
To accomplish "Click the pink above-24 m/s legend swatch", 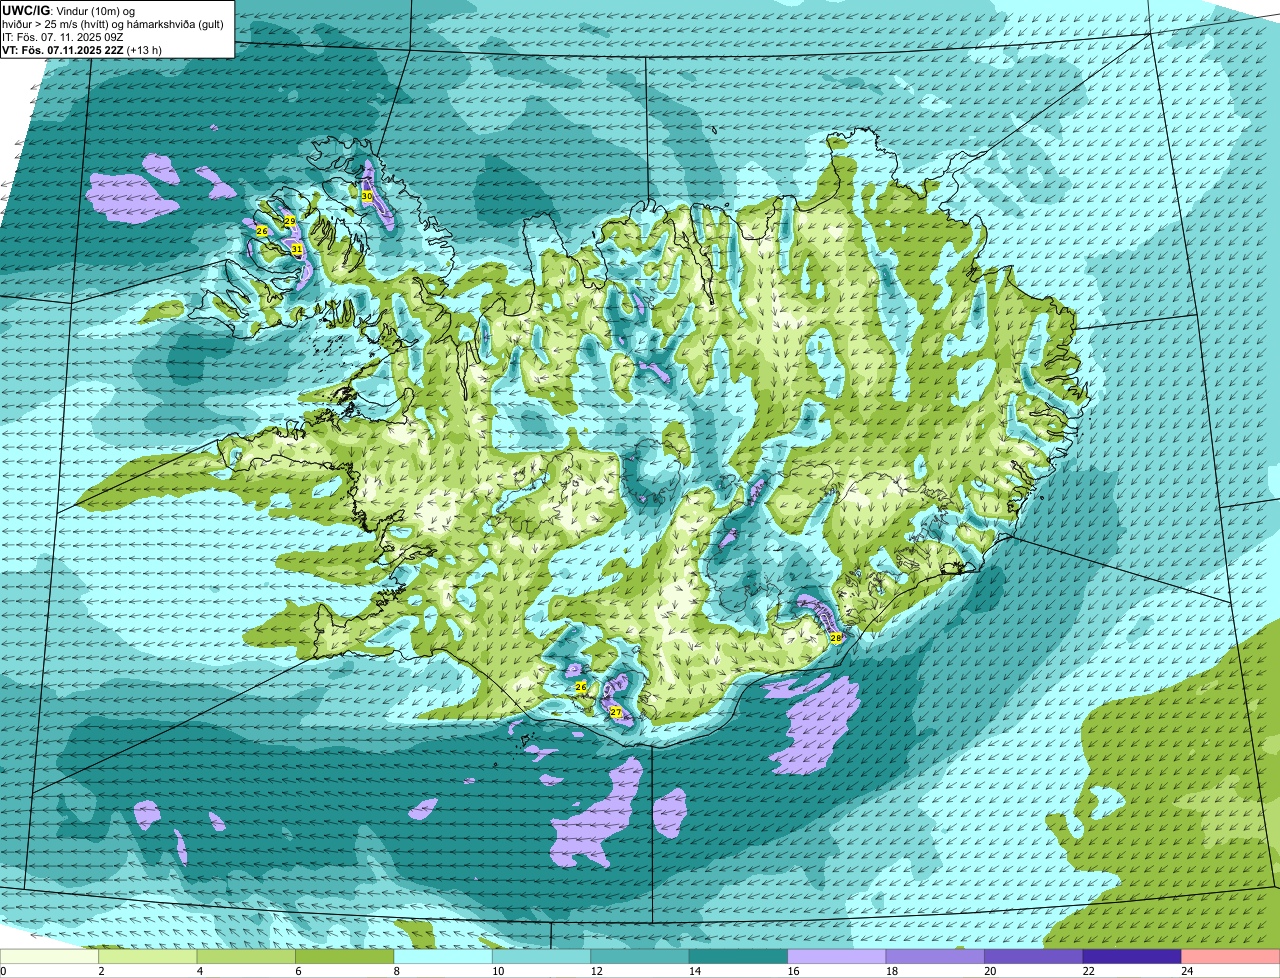I will pyautogui.click(x=1231, y=957).
